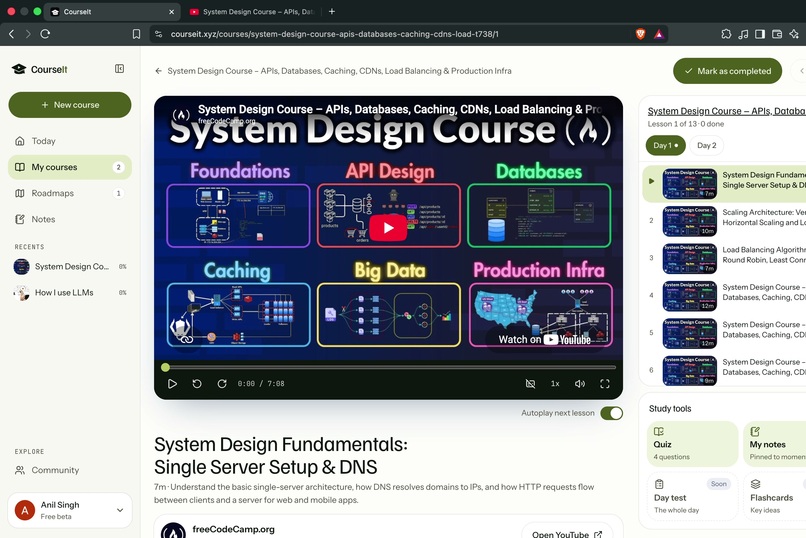Collapse the right lesson panel chevron
806x538 pixels.
pos(800,71)
